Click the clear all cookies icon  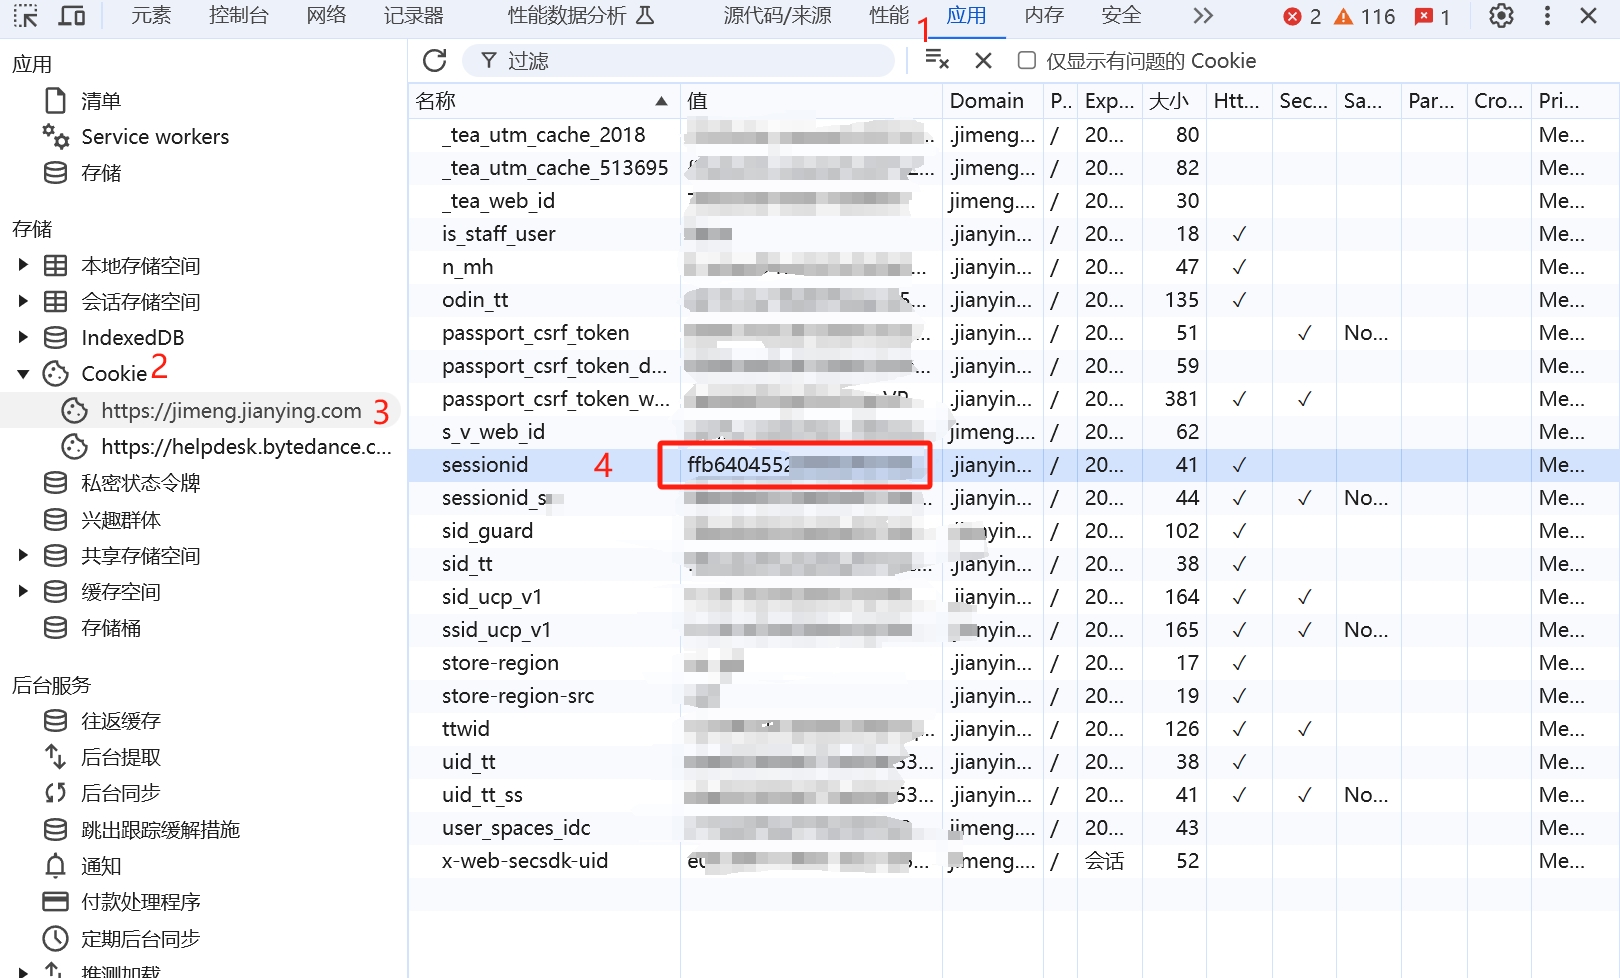(x=936, y=60)
